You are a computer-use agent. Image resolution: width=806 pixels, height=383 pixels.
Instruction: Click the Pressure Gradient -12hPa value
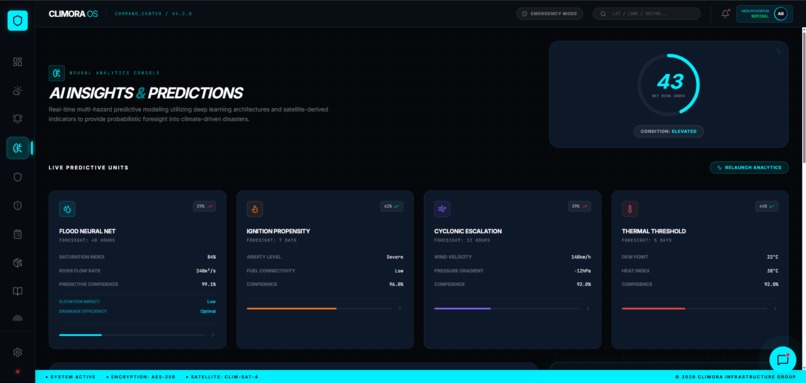coord(582,270)
